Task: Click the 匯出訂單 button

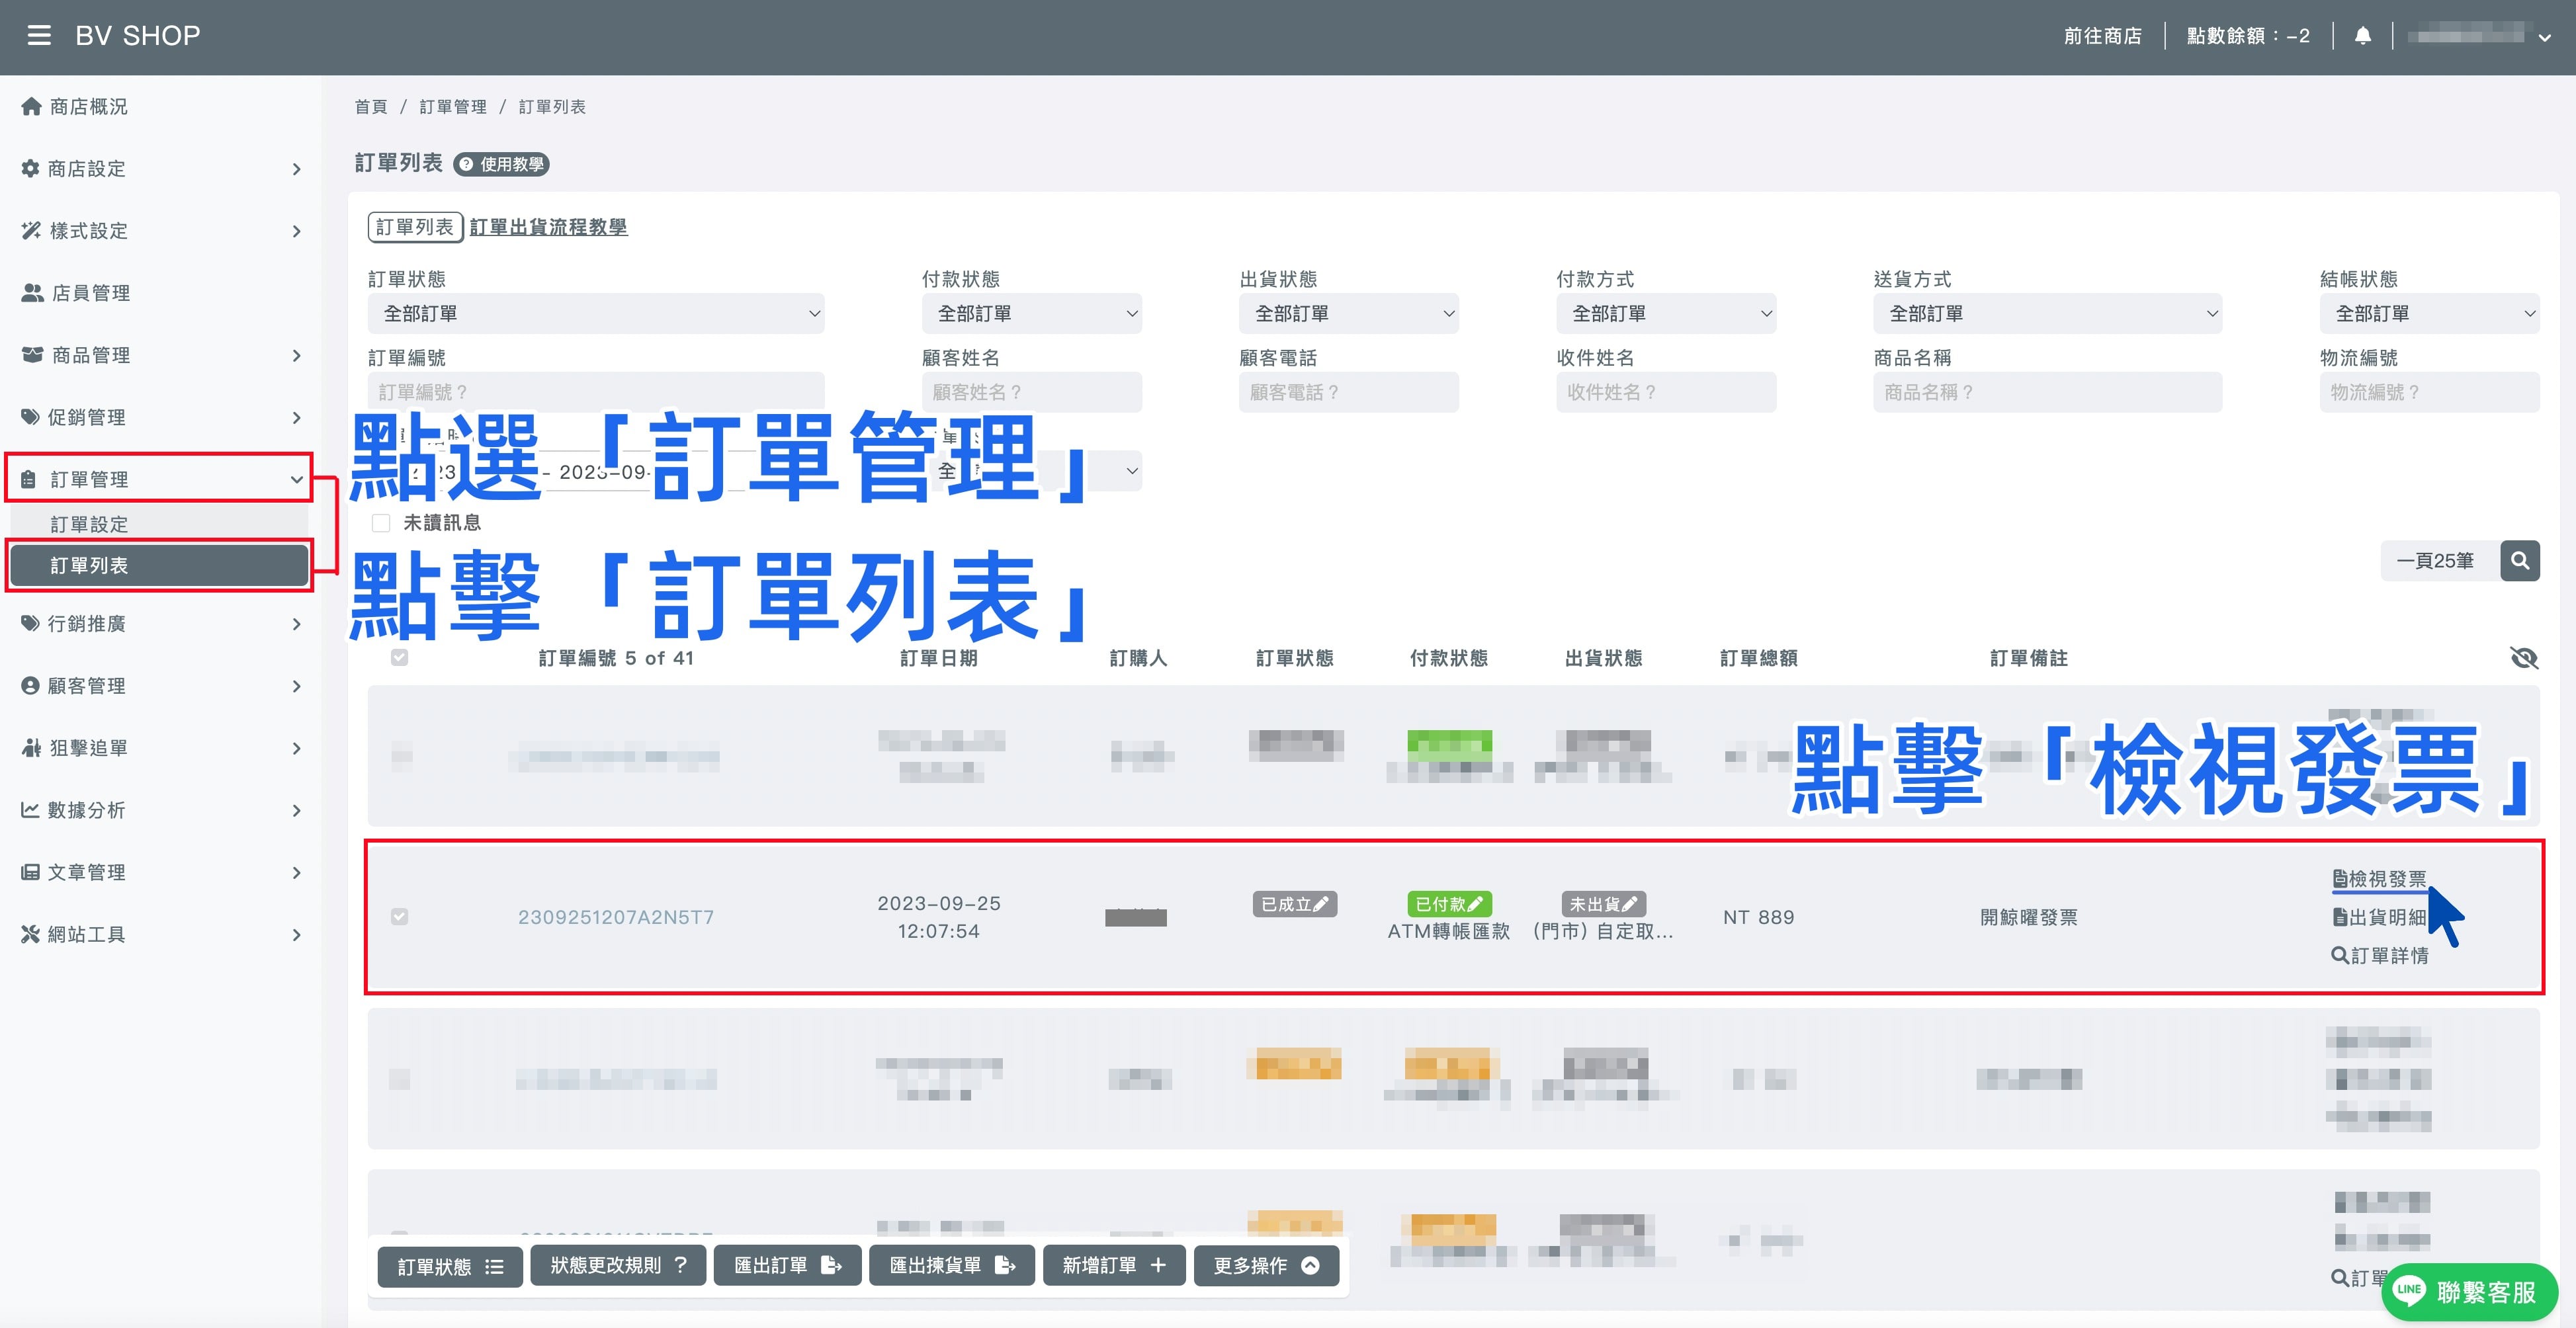Action: click(x=787, y=1265)
